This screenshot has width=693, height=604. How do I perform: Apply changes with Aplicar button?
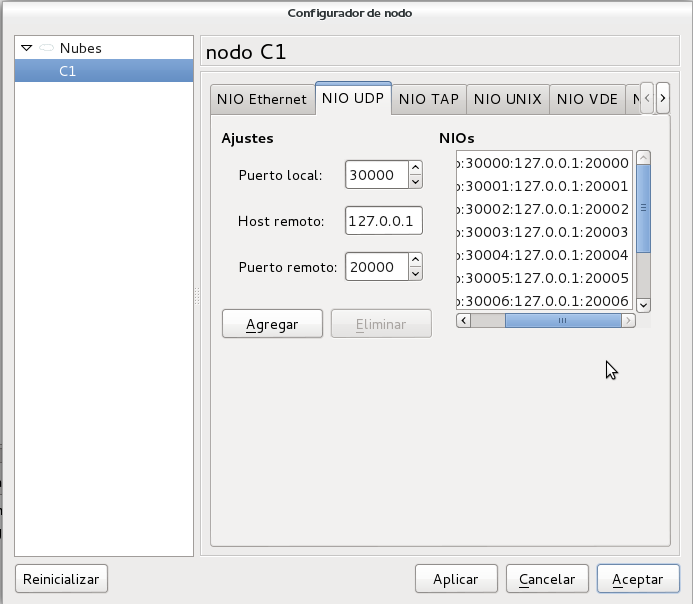[x=456, y=579]
